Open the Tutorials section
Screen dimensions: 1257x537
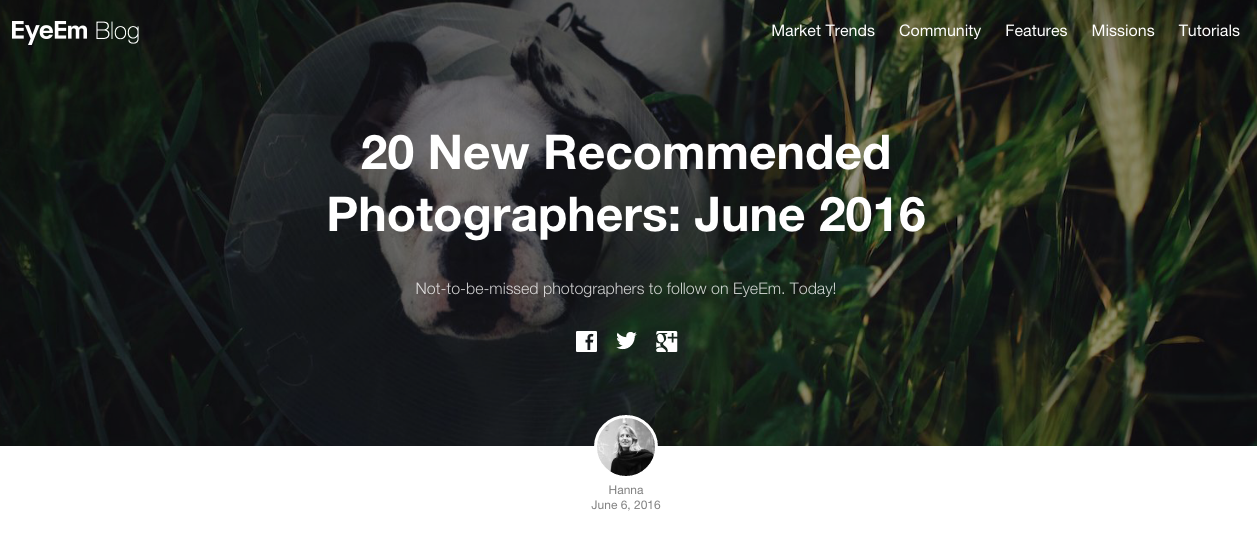coord(1209,31)
